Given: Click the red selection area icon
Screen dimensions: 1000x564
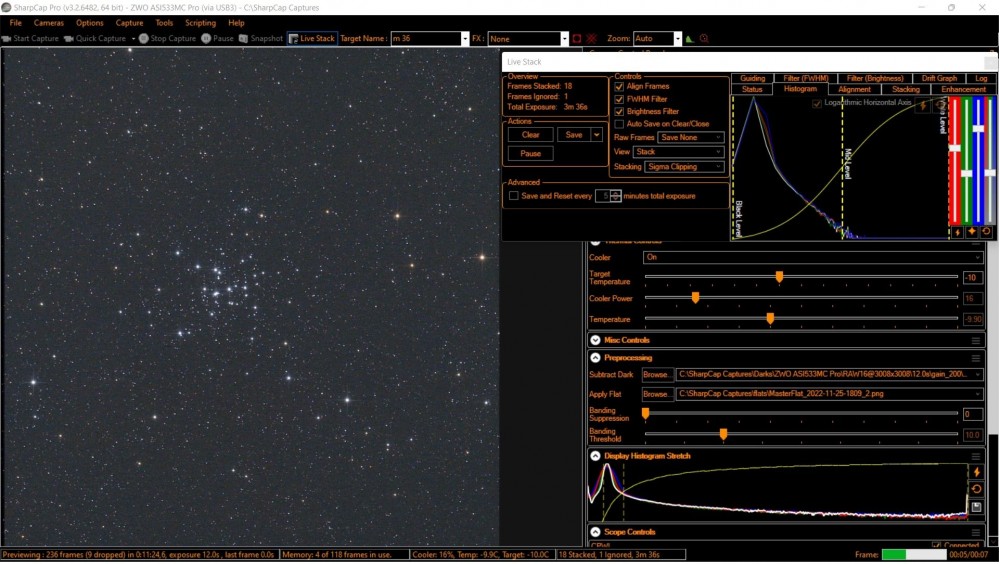Looking at the screenshot, I should [577, 38].
